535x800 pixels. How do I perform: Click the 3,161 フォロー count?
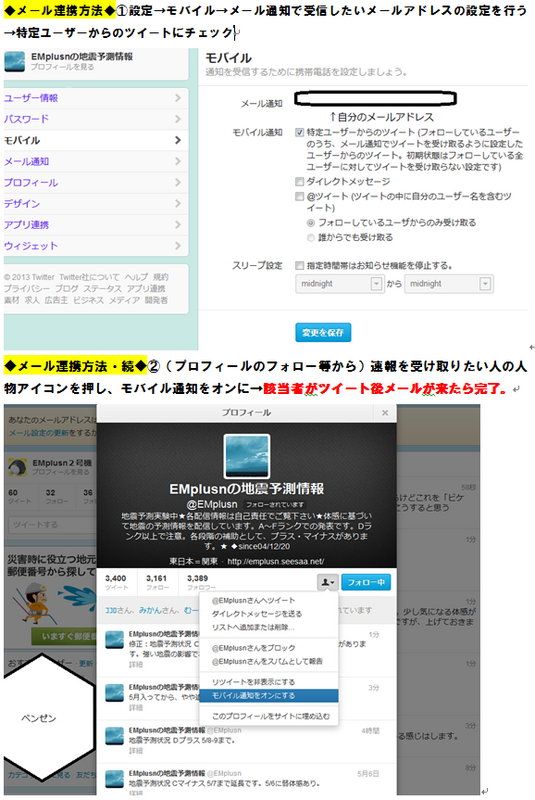[157, 582]
